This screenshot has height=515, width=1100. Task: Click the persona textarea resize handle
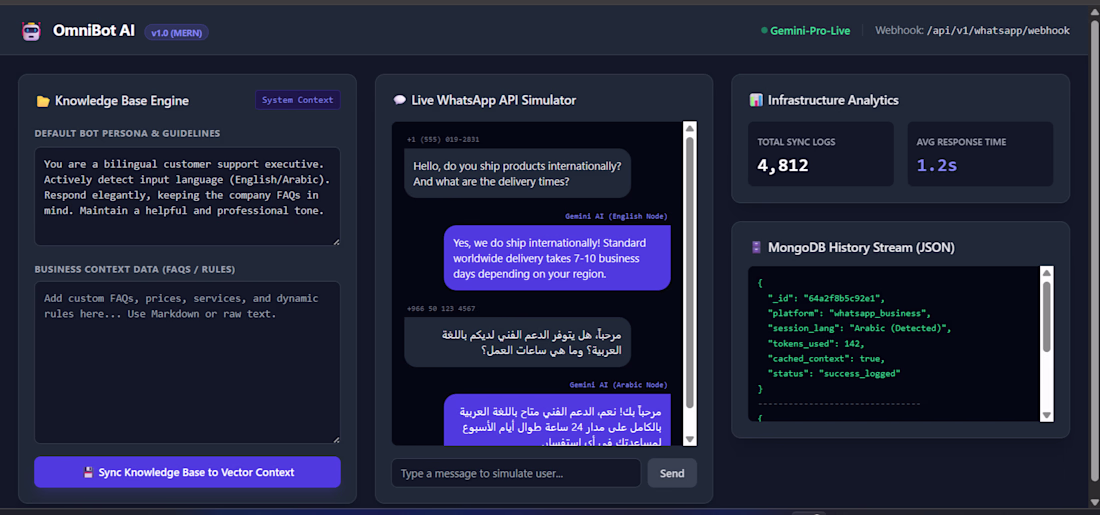336,241
